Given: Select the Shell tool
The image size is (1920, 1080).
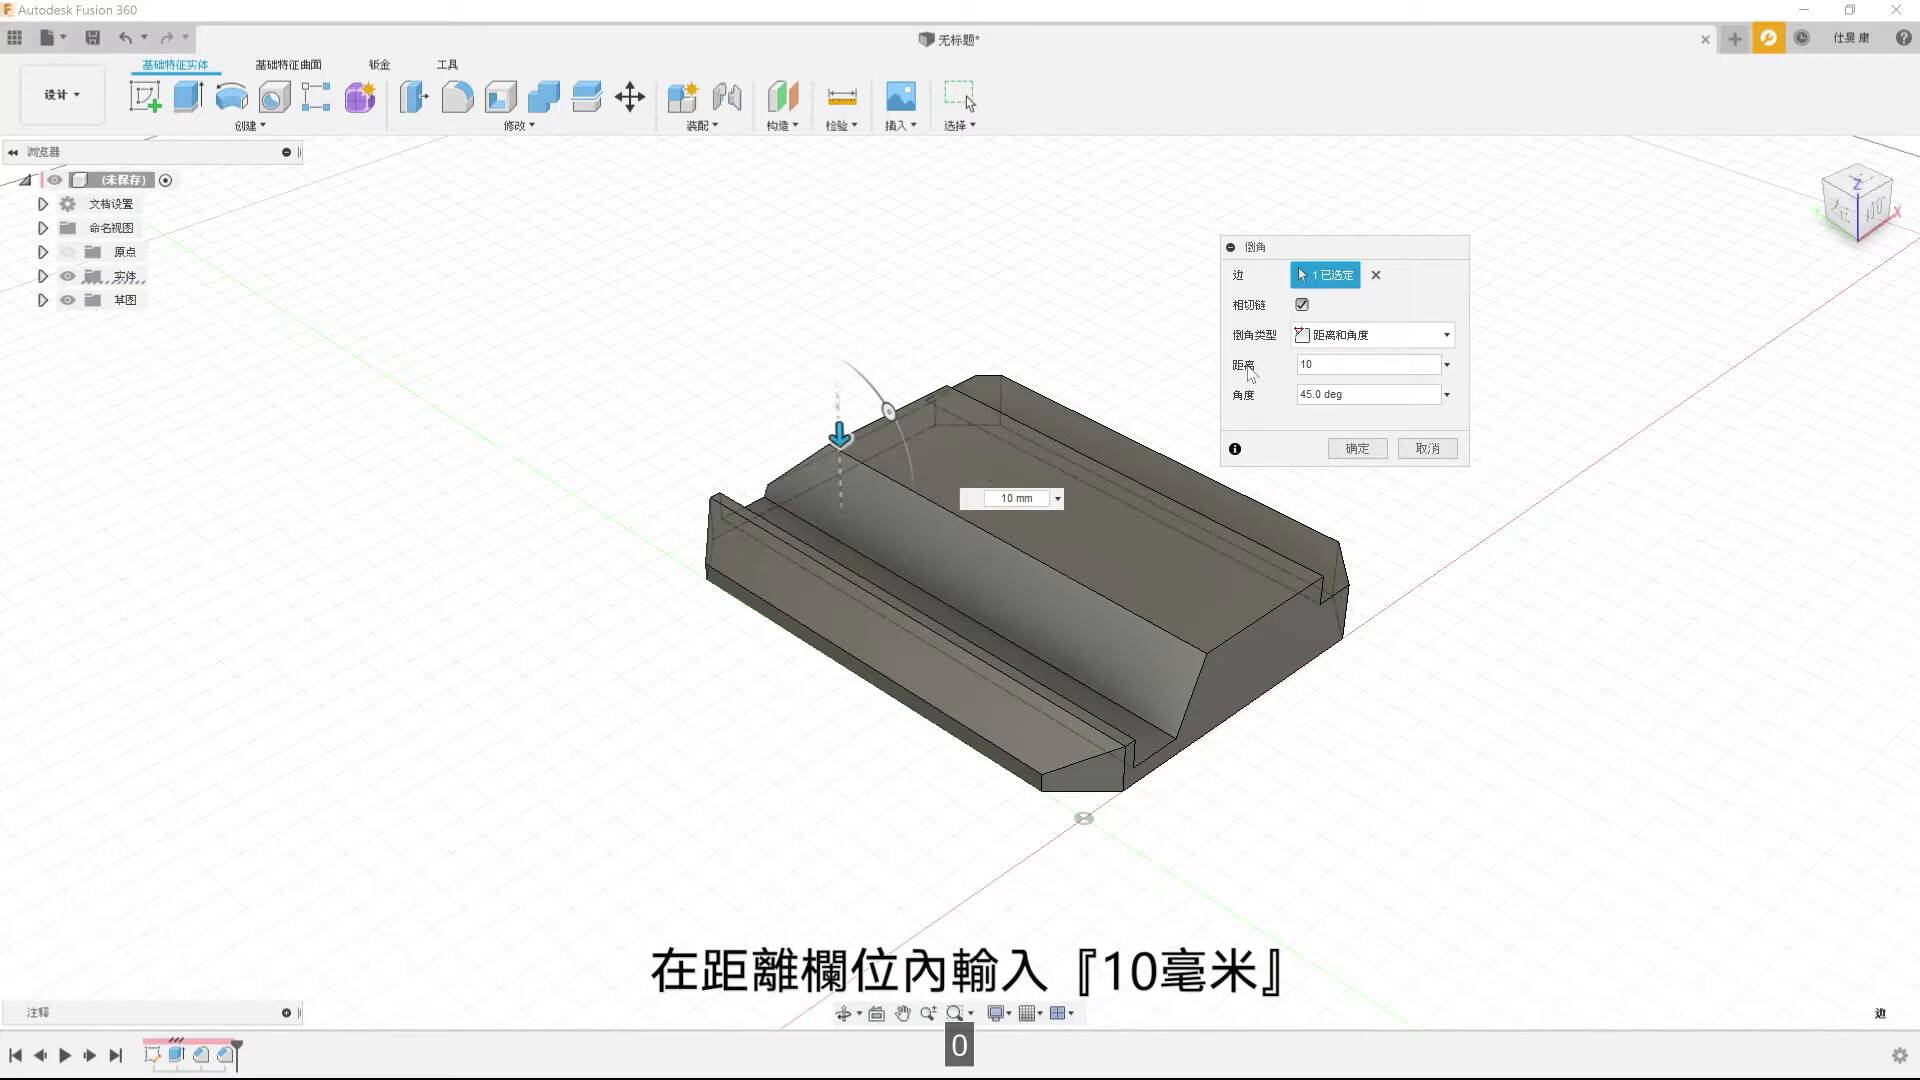Looking at the screenshot, I should click(501, 97).
